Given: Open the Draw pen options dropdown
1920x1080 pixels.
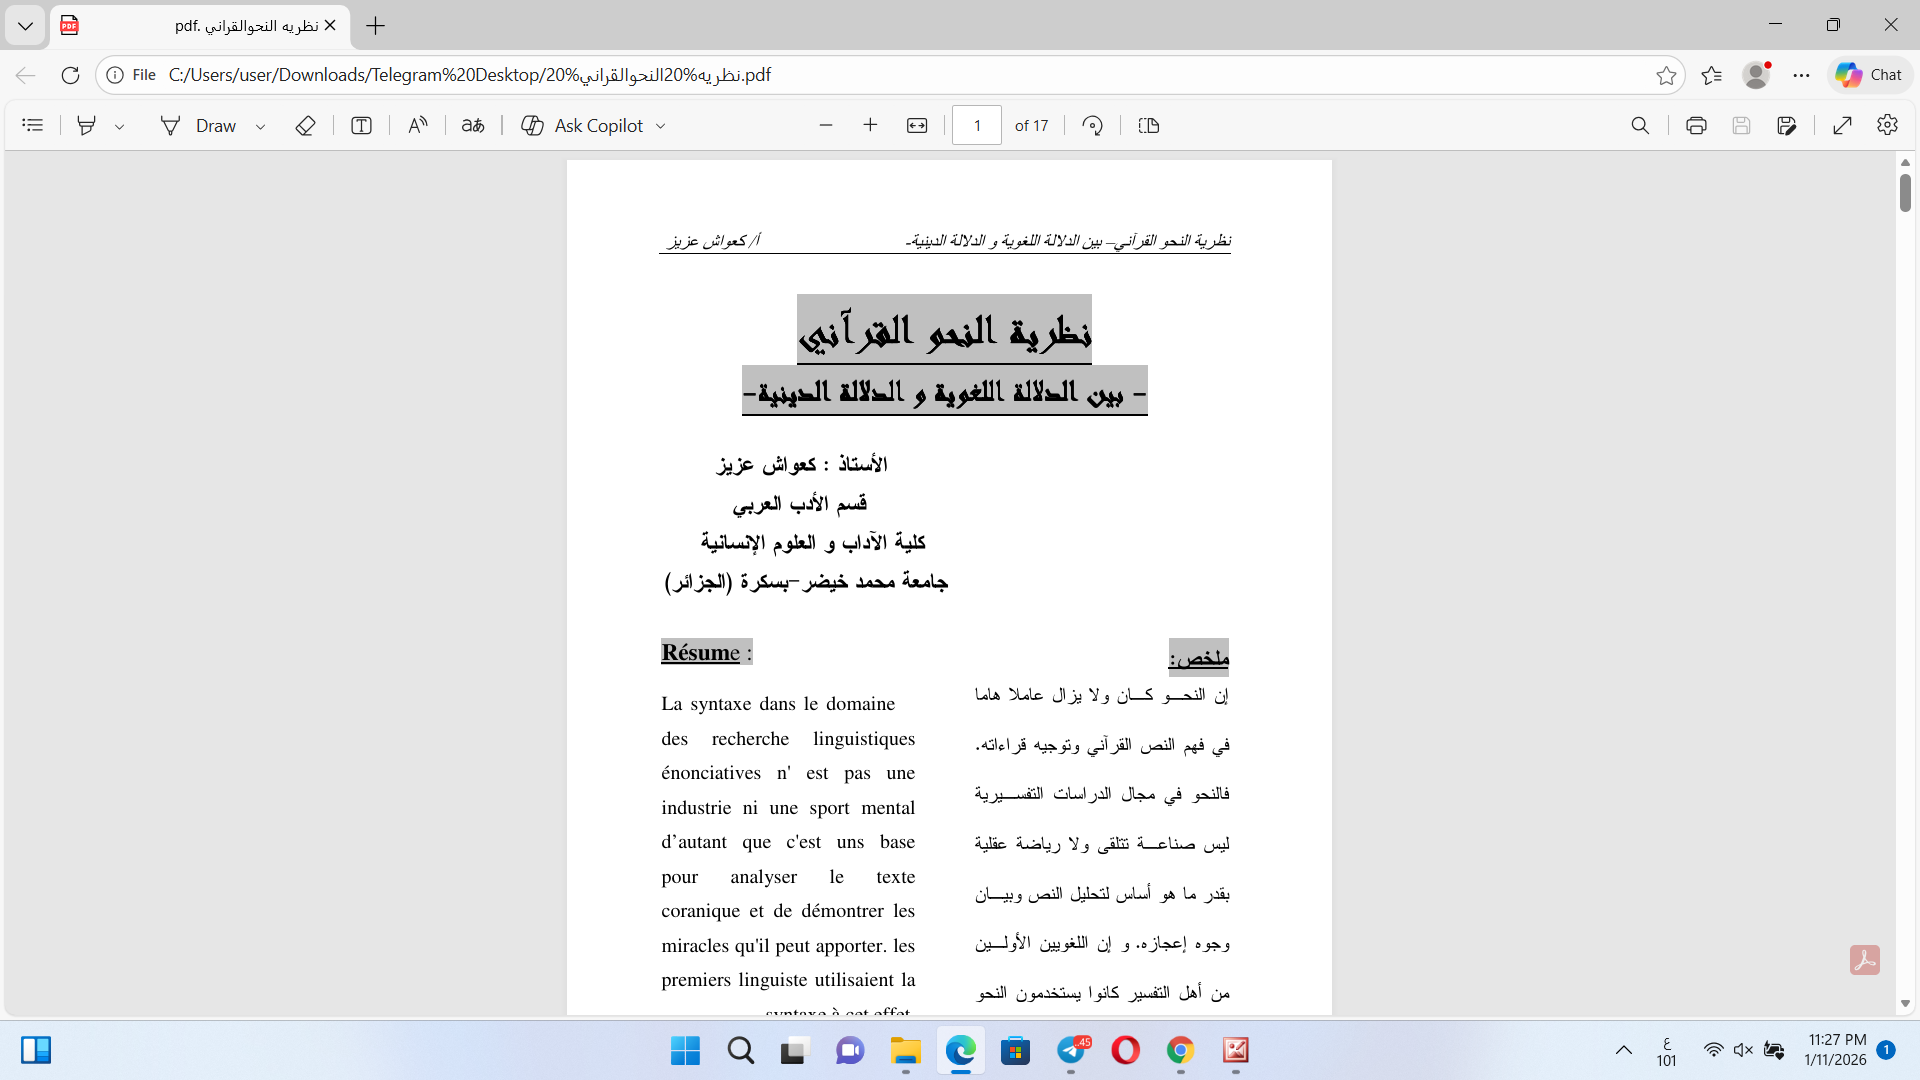Looking at the screenshot, I should coord(261,126).
